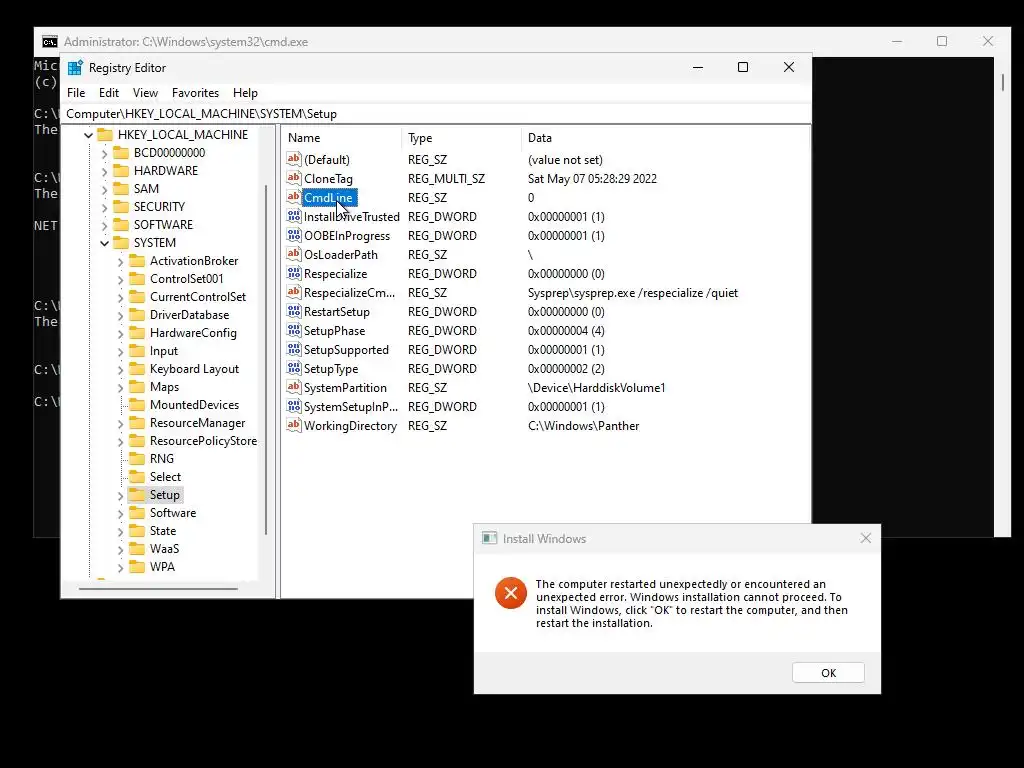Viewport: 1024px width, 768px height.
Task: Select the SetupSupported DWORD icon
Action: pyautogui.click(x=294, y=349)
